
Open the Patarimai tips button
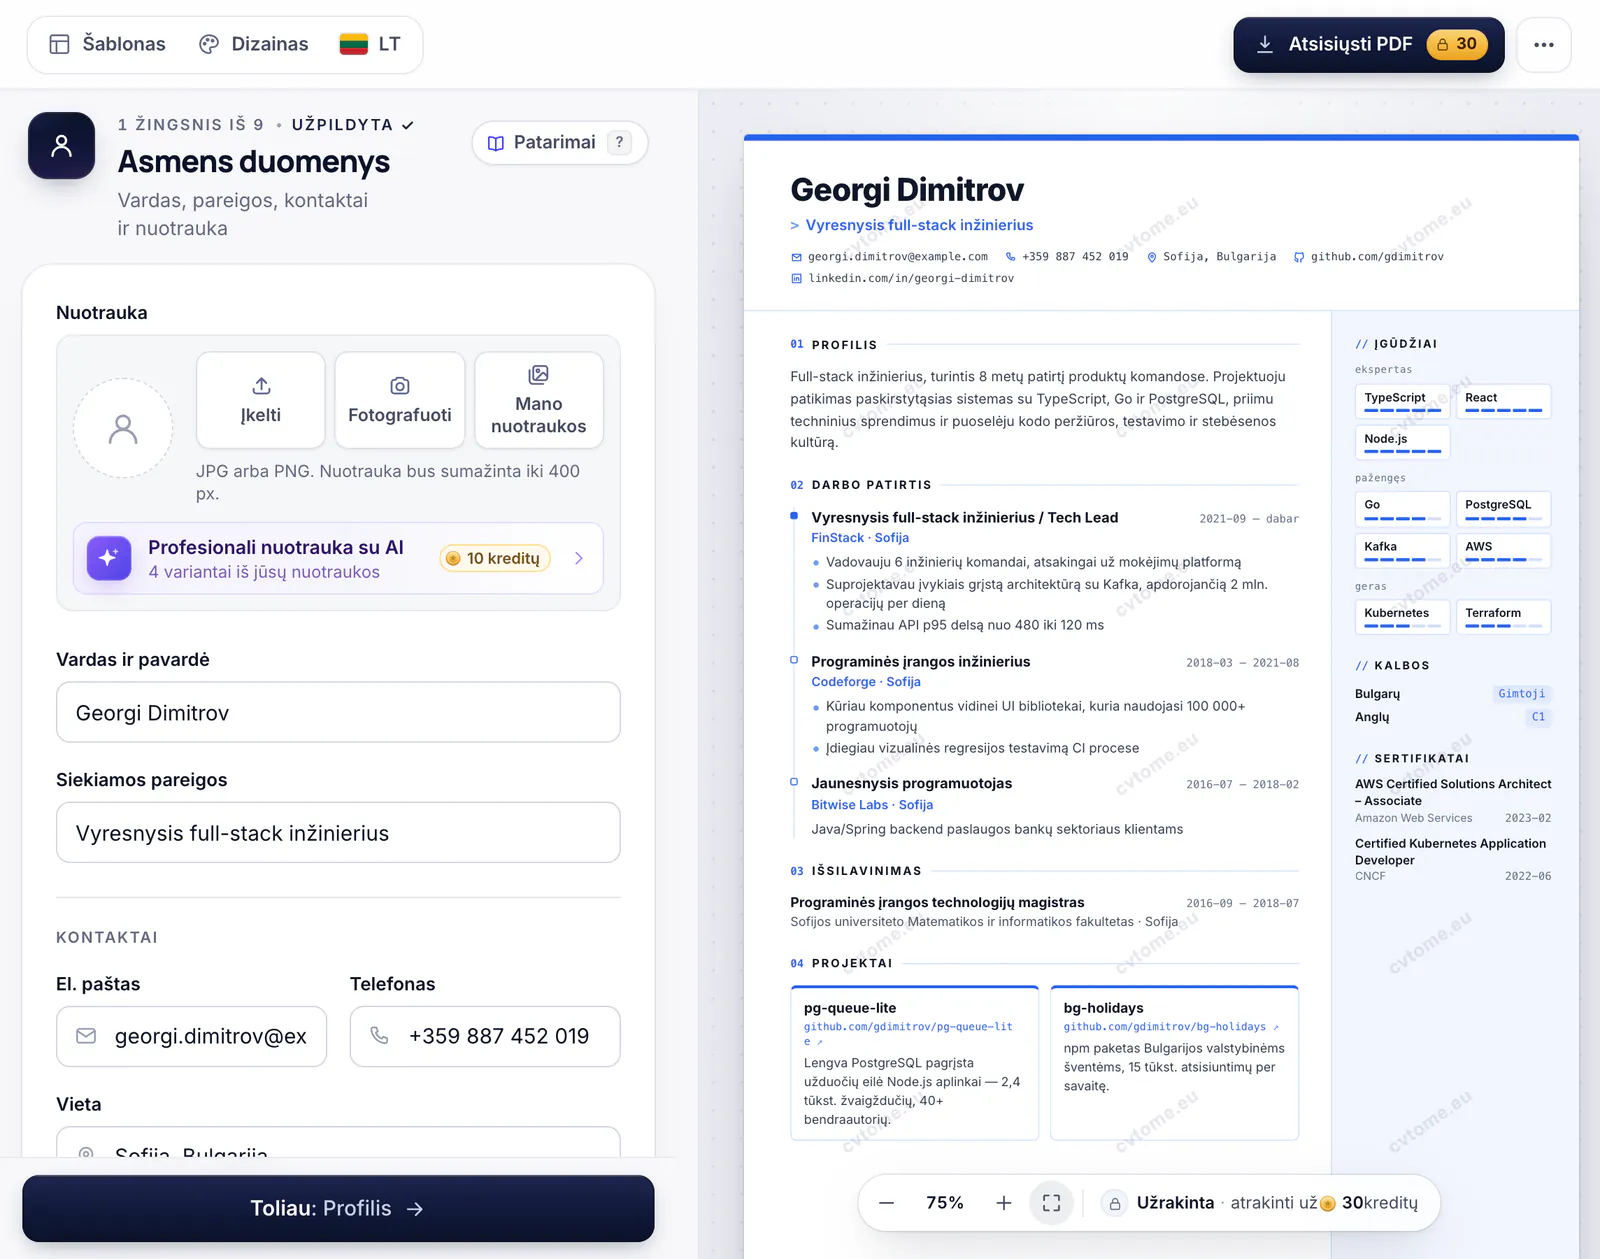click(560, 143)
